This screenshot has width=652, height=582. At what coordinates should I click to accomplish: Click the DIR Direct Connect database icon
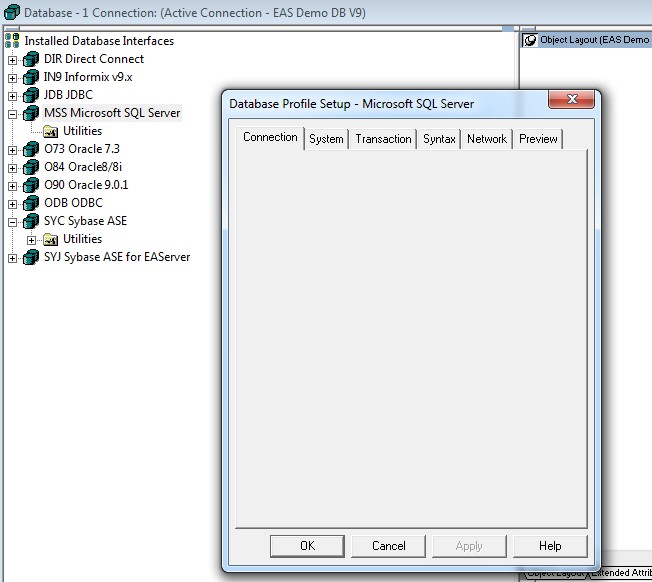pos(31,59)
